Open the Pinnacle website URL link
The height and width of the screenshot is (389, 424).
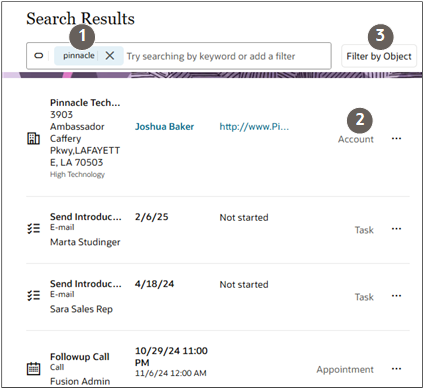coord(254,127)
